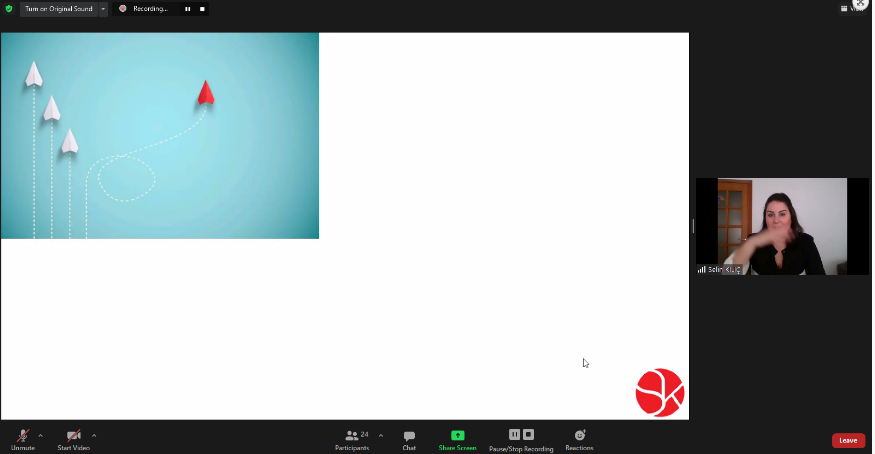This screenshot has width=875, height=454.
Task: Turn on Original Sound
Action: click(x=58, y=9)
